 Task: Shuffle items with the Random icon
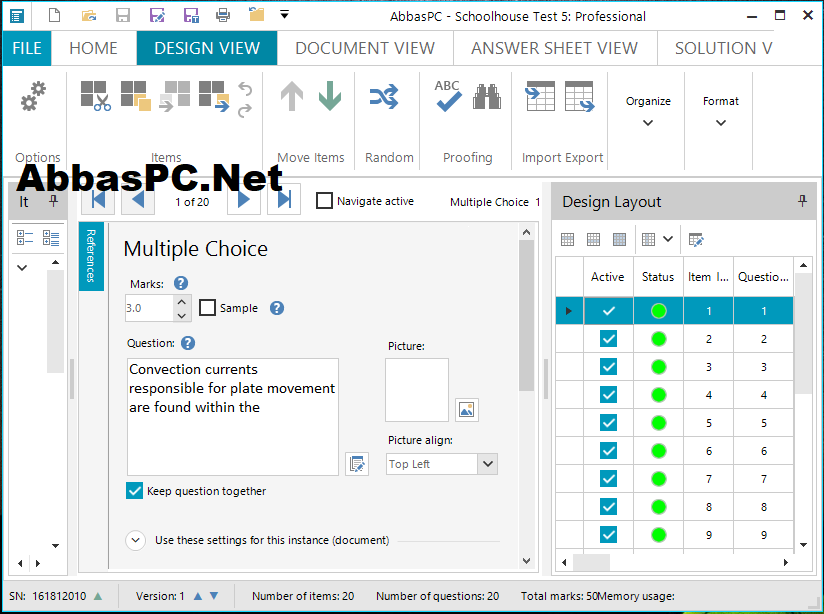tap(384, 97)
